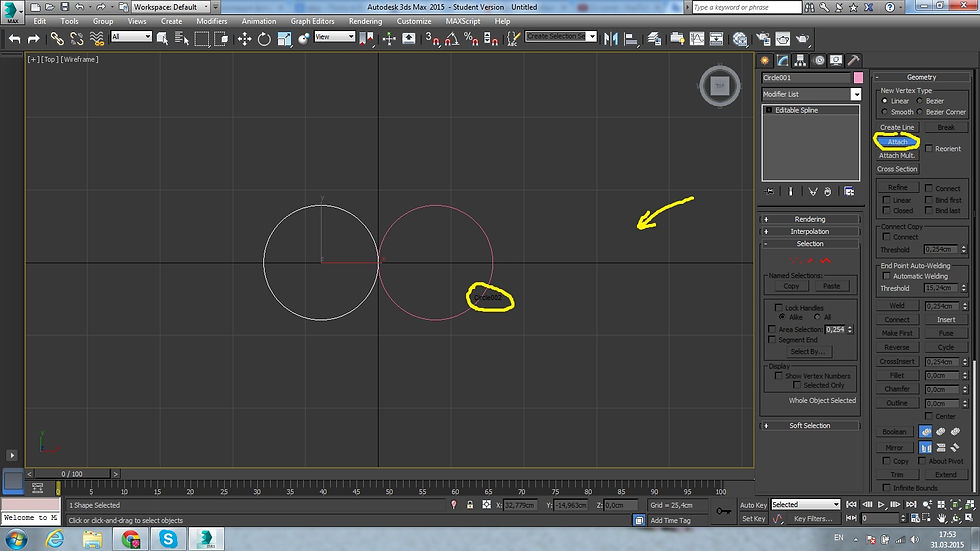Viewport: 980px width, 551px height.
Task: Select the Linear vertex type radio
Action: coord(884,101)
